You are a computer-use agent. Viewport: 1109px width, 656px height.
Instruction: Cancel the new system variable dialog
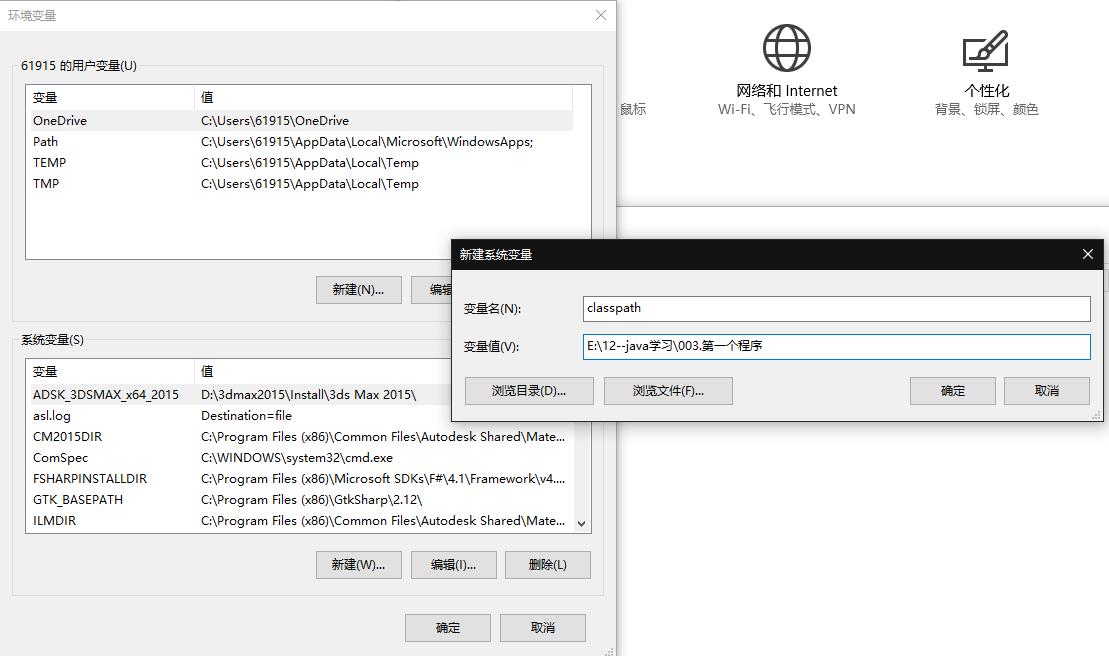(x=1047, y=391)
